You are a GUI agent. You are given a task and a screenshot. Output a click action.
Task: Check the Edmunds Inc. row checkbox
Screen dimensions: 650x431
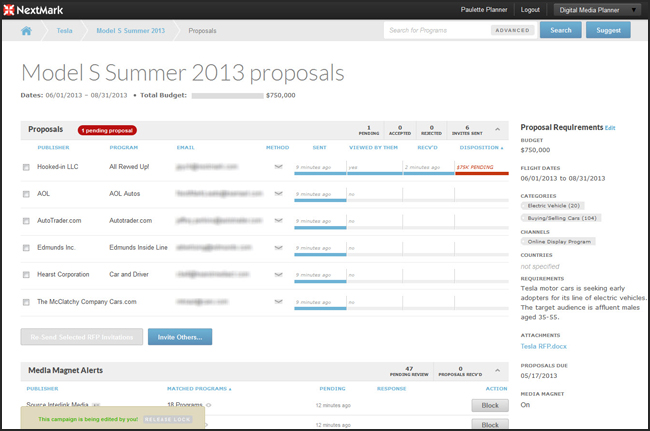[x=26, y=248]
